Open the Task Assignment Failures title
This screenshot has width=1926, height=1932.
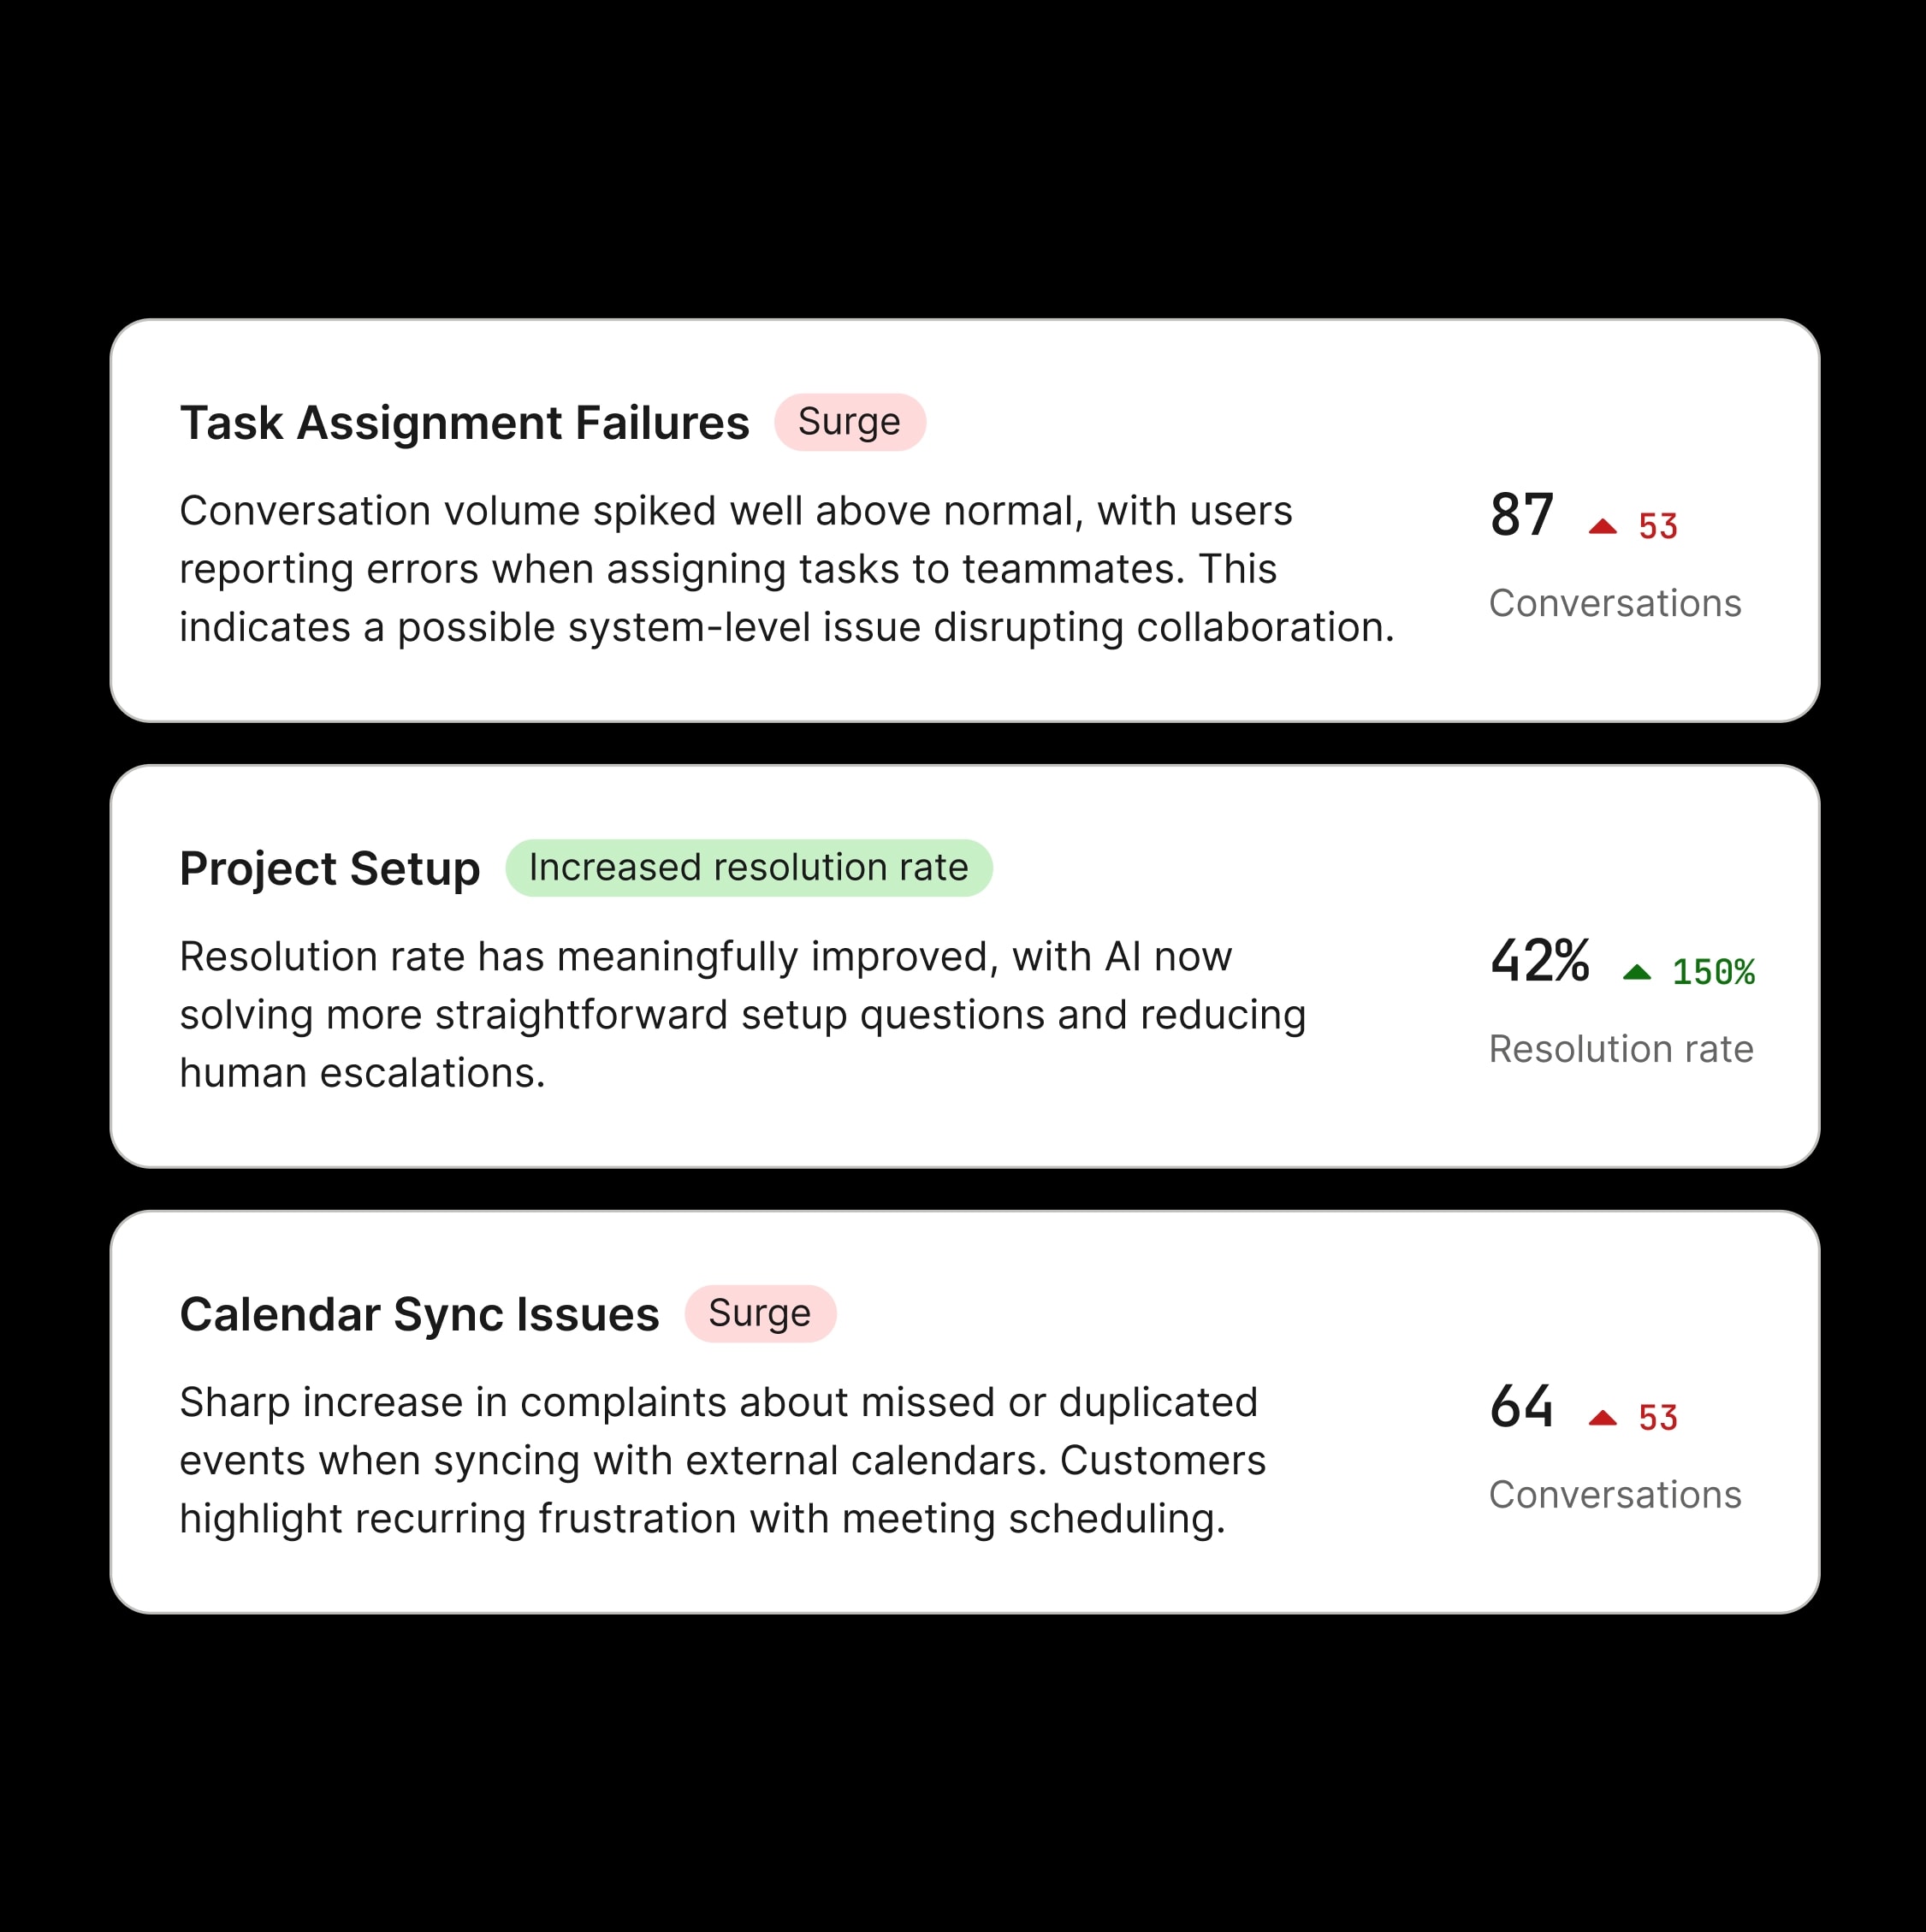click(x=464, y=422)
